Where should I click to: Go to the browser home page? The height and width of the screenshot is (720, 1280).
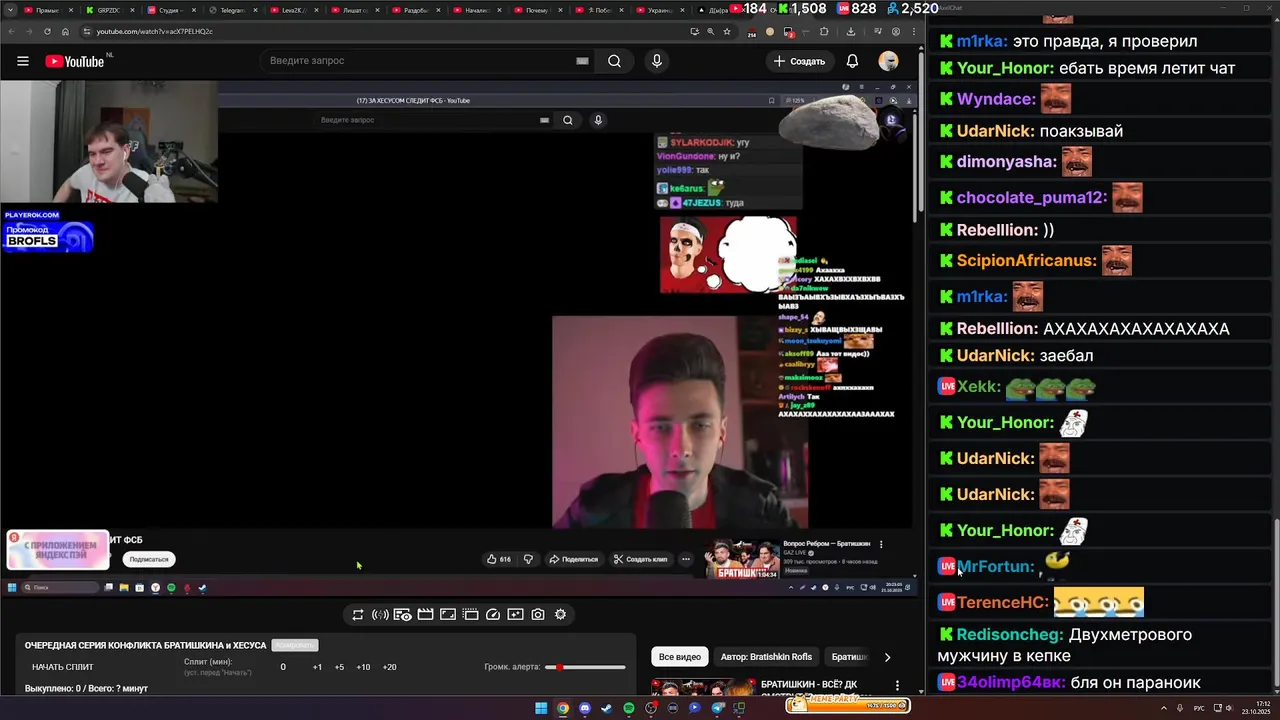click(x=65, y=31)
